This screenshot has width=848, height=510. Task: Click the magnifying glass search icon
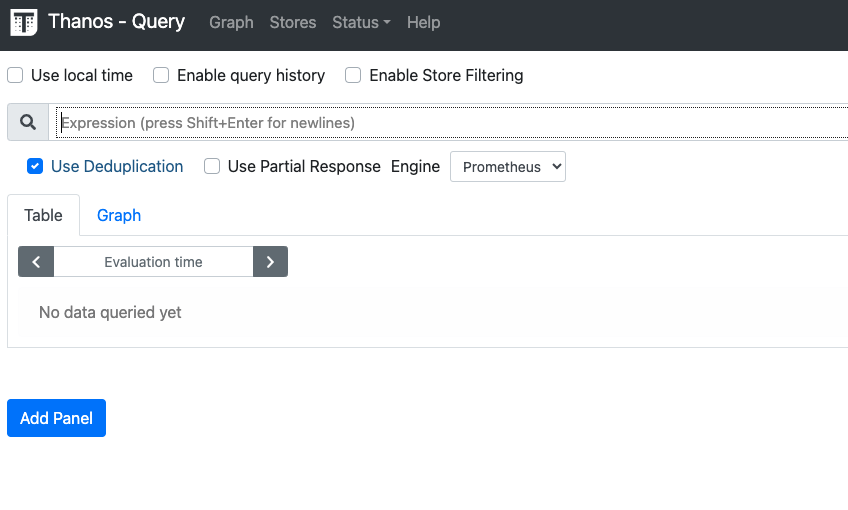click(x=28, y=122)
